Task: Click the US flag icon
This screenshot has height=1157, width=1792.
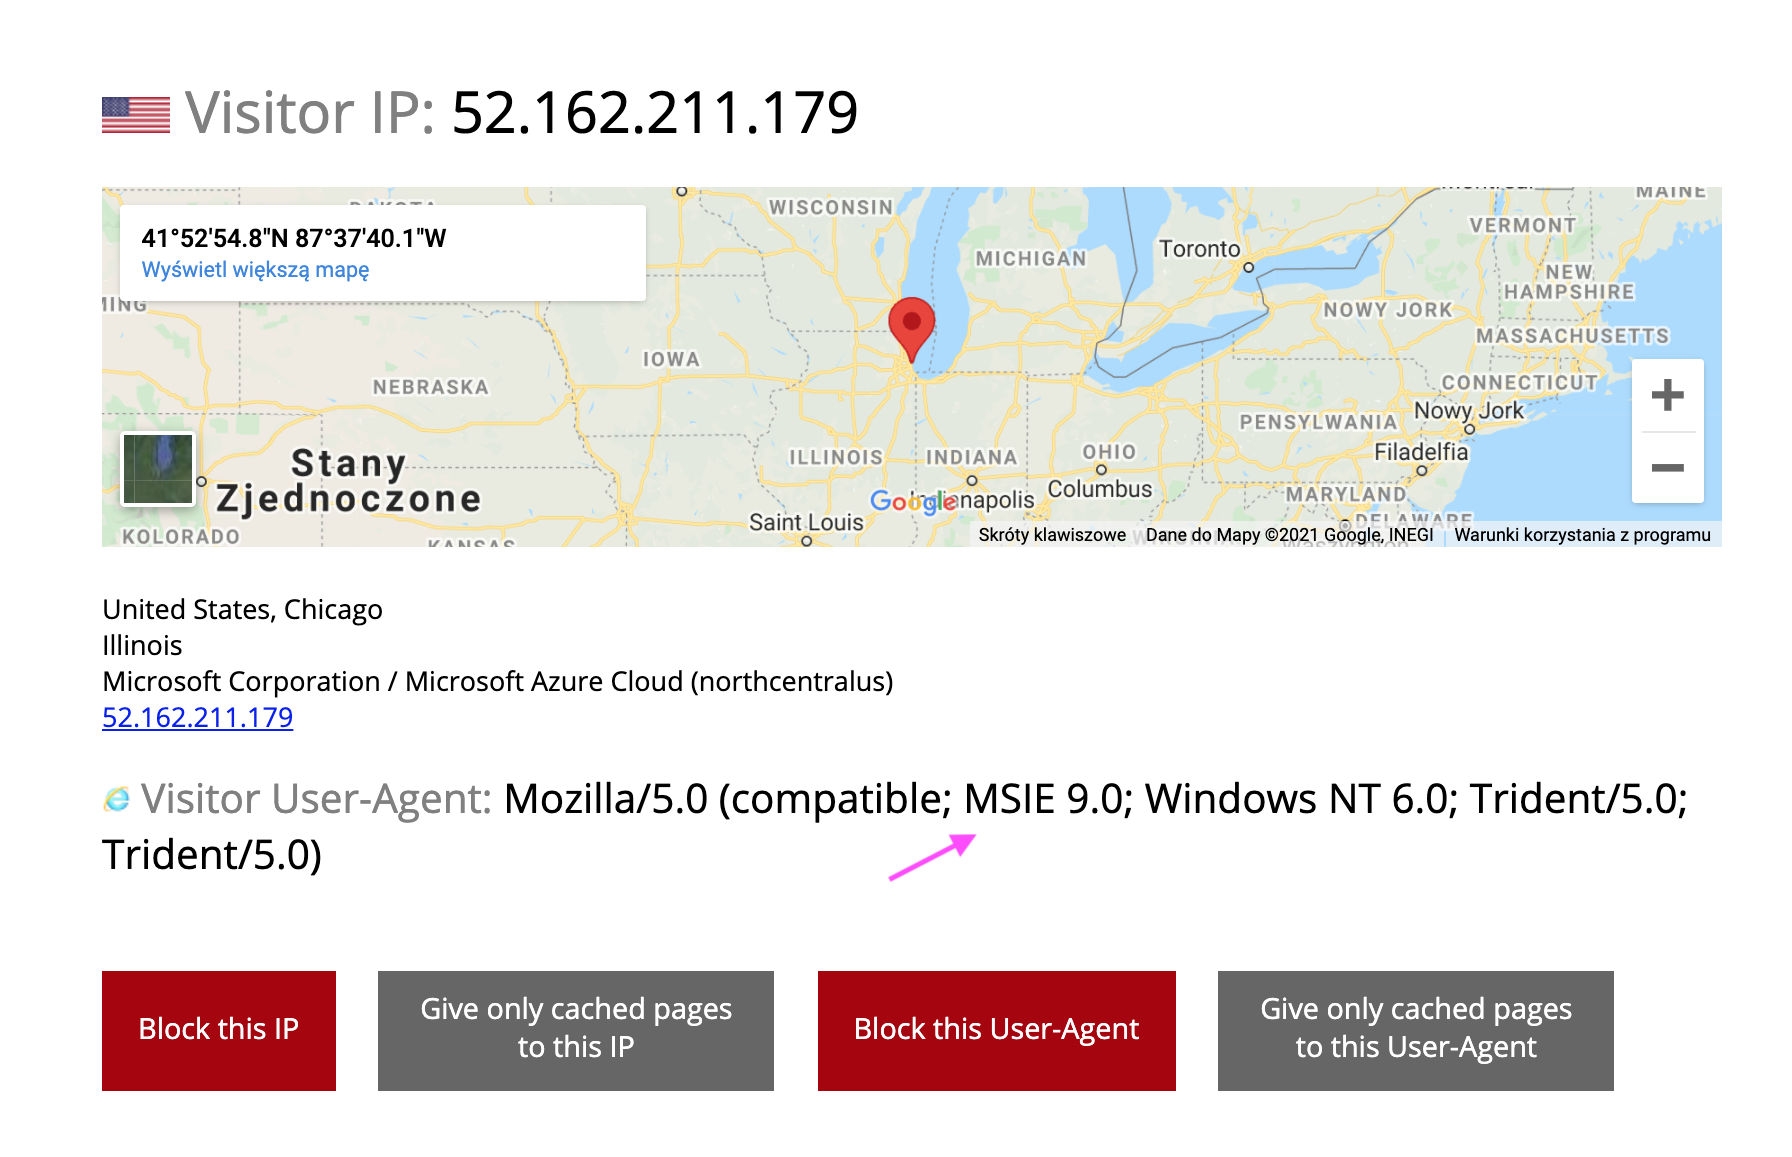Action: pos(136,115)
